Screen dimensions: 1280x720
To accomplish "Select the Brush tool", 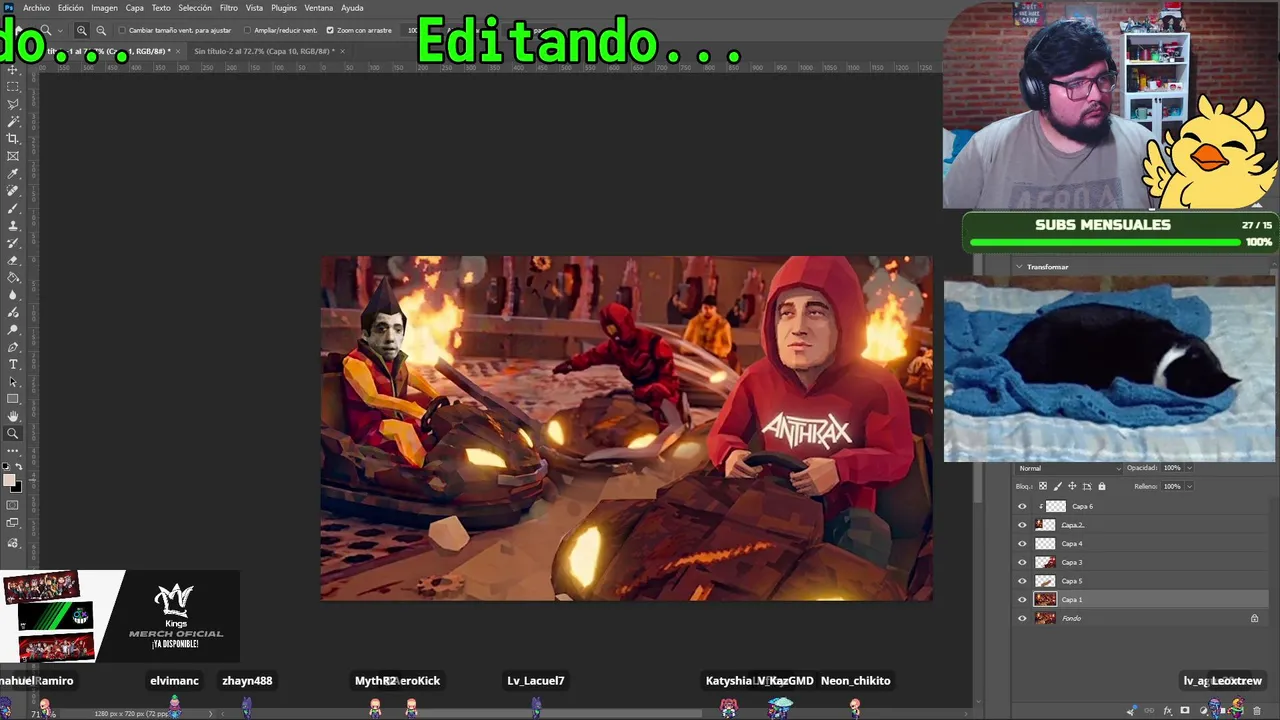I will pos(13,208).
